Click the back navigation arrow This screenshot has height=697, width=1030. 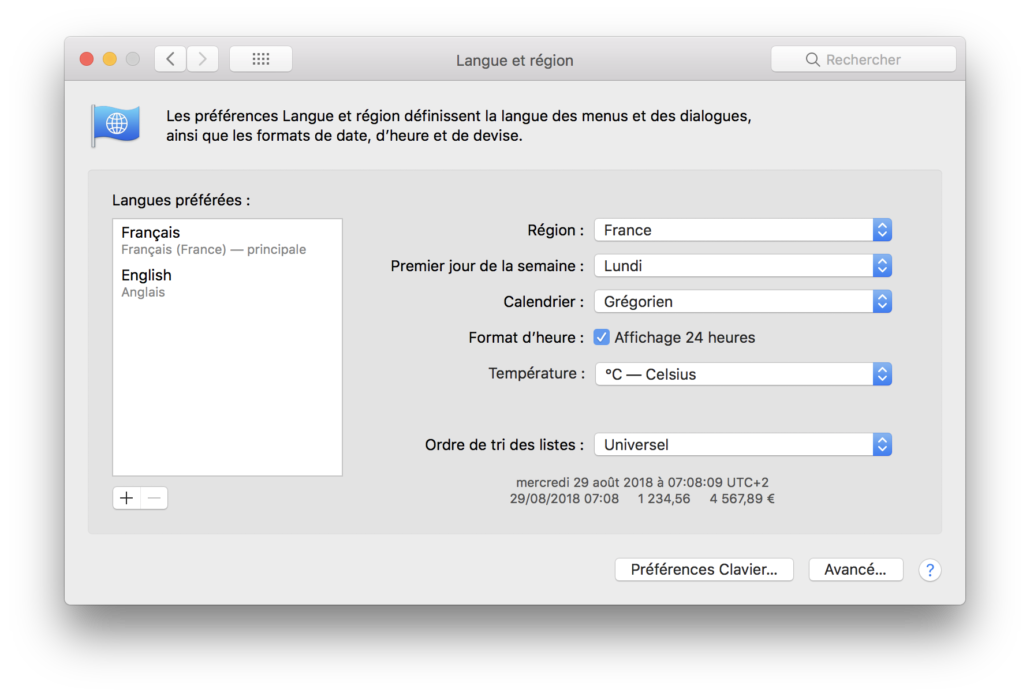click(x=170, y=59)
